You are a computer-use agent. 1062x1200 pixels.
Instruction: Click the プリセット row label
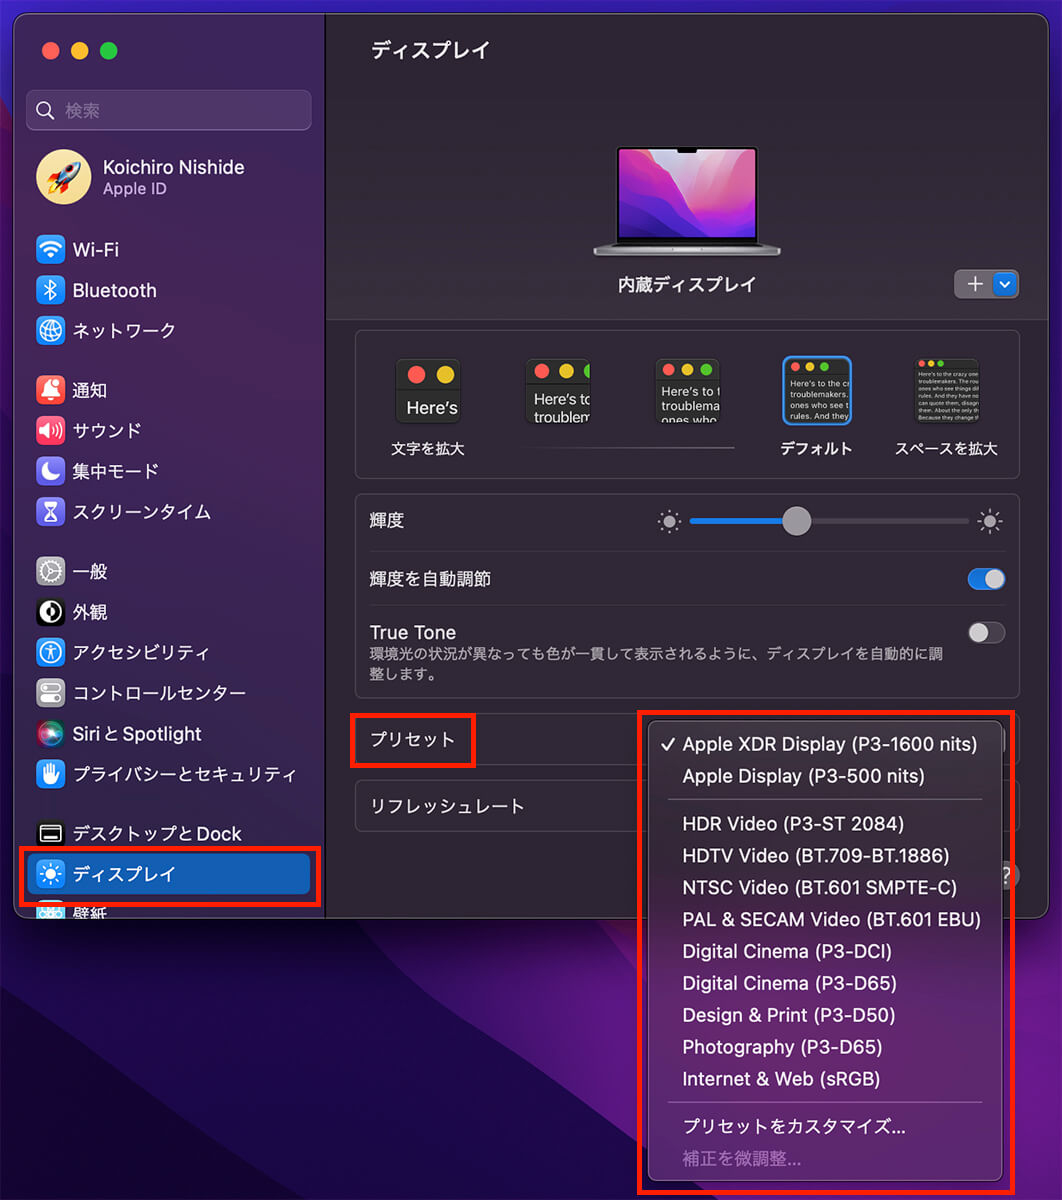point(412,740)
